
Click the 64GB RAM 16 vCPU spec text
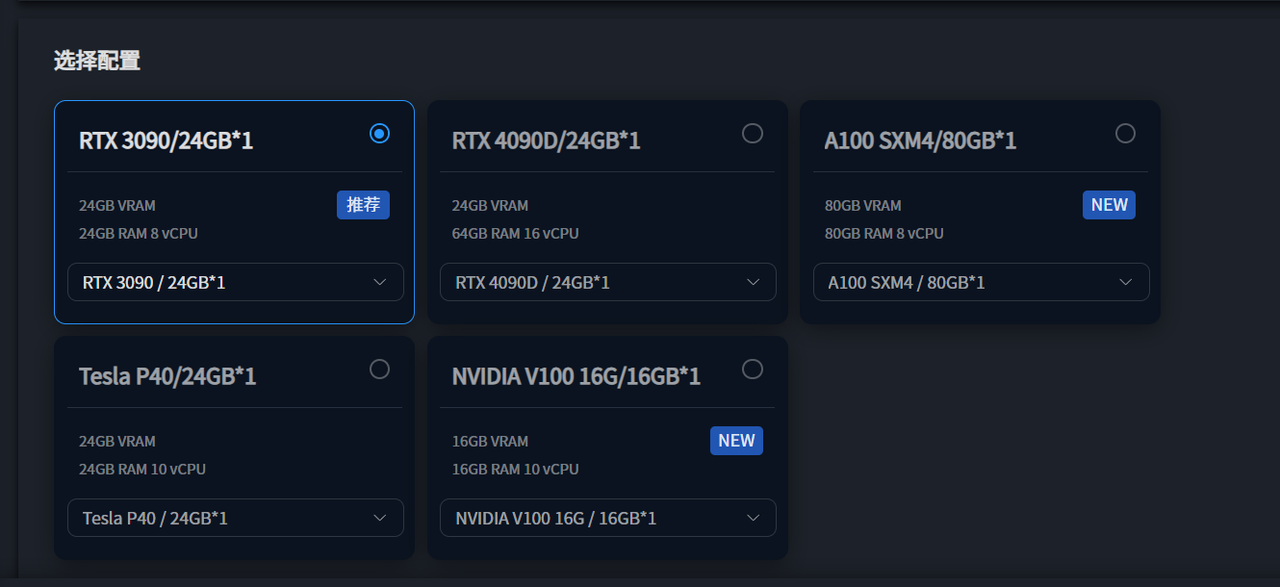515,233
